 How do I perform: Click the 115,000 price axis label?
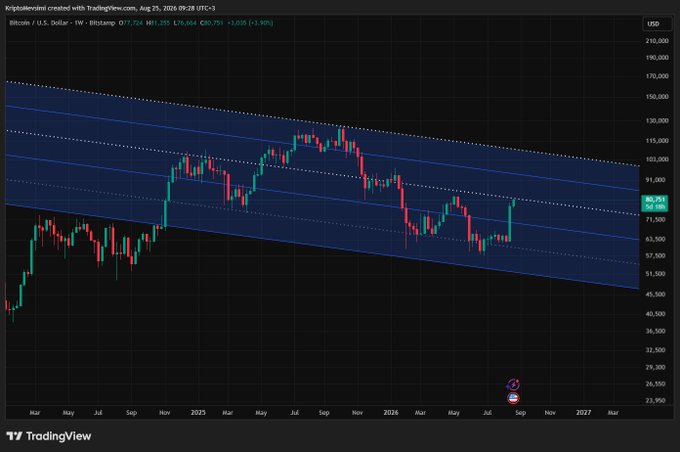[657, 141]
